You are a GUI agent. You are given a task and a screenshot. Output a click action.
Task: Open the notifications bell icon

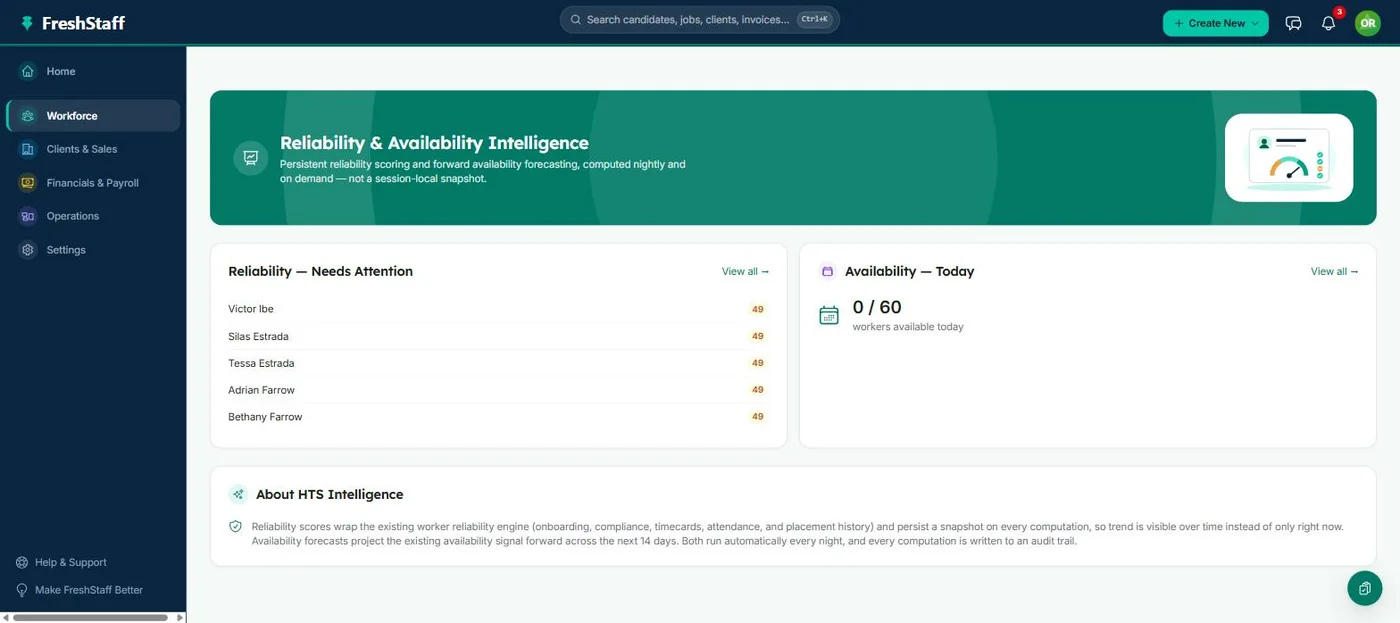1328,23
